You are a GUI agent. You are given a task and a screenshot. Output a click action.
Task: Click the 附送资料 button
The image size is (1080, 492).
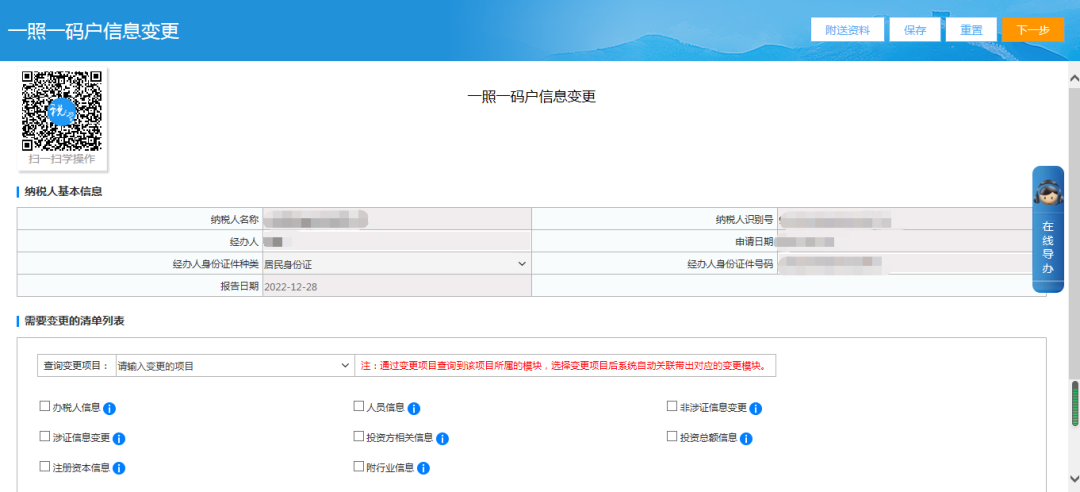tap(847, 30)
